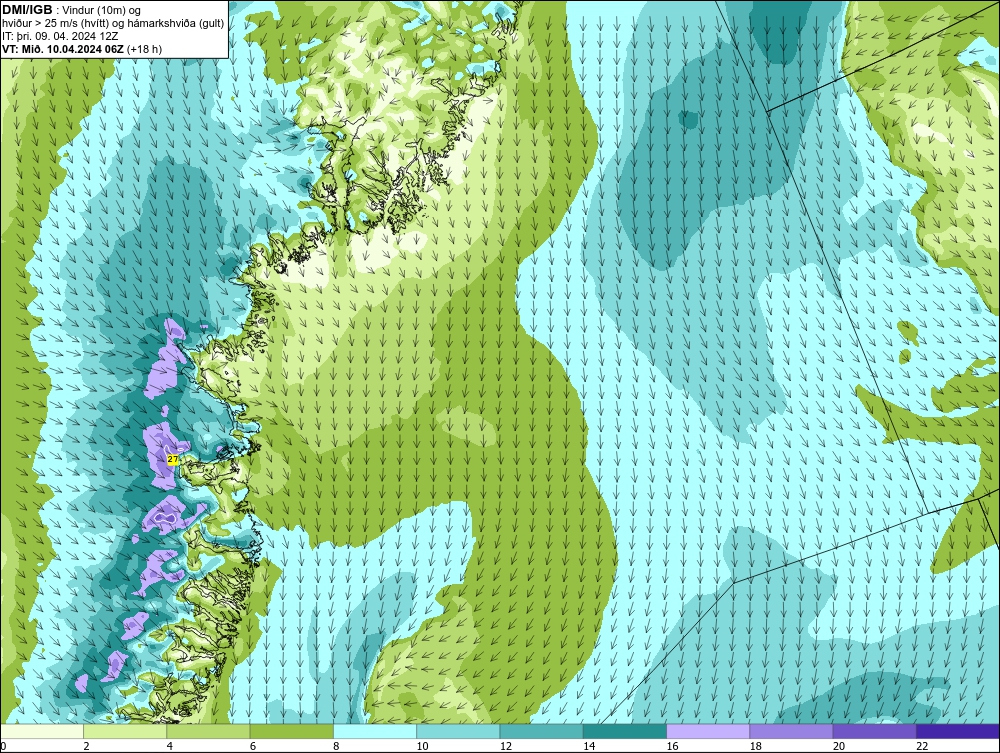The height and width of the screenshot is (753, 1000).
Task: Select the 6–8 m/s green legend color
Action: click(292, 731)
